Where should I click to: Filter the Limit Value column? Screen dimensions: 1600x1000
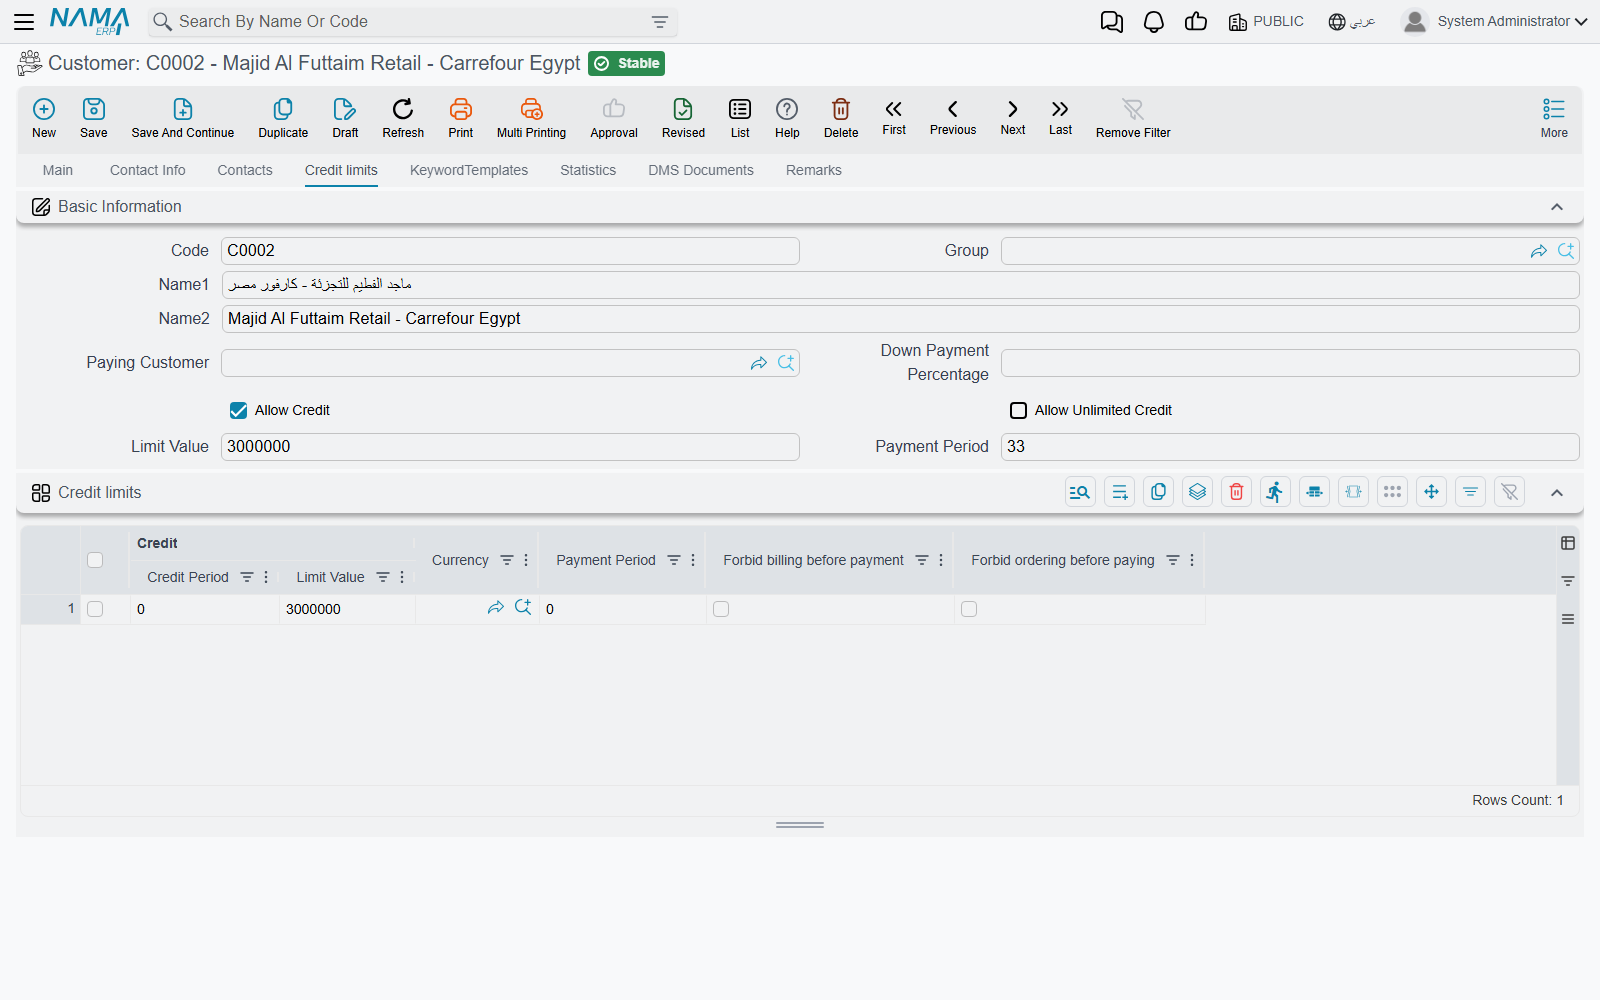[383, 577]
